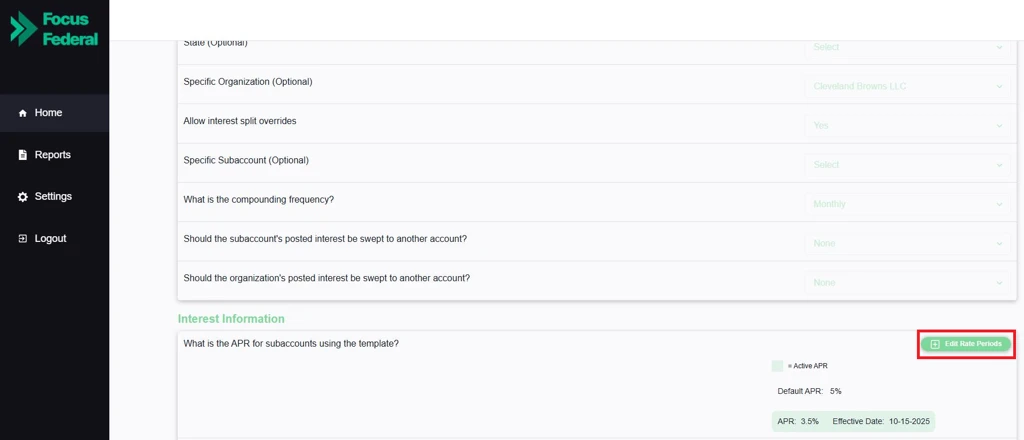Click the Focus Federal logo
Screen dimensions: 1024x440
pyautogui.click(x=54, y=29)
